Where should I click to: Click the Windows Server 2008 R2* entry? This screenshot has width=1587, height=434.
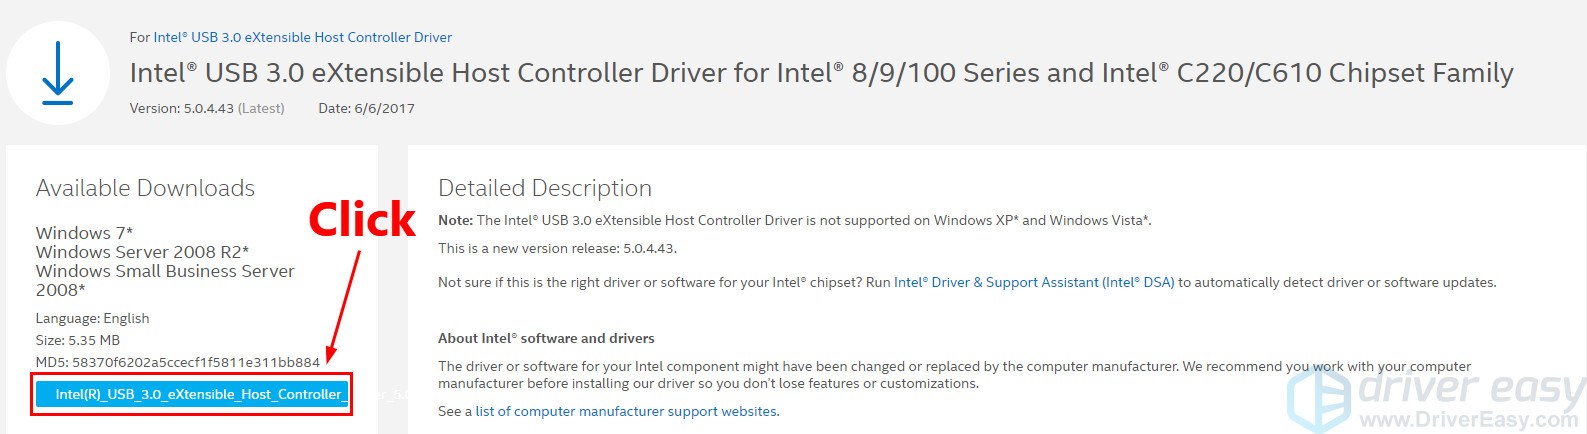(x=142, y=252)
